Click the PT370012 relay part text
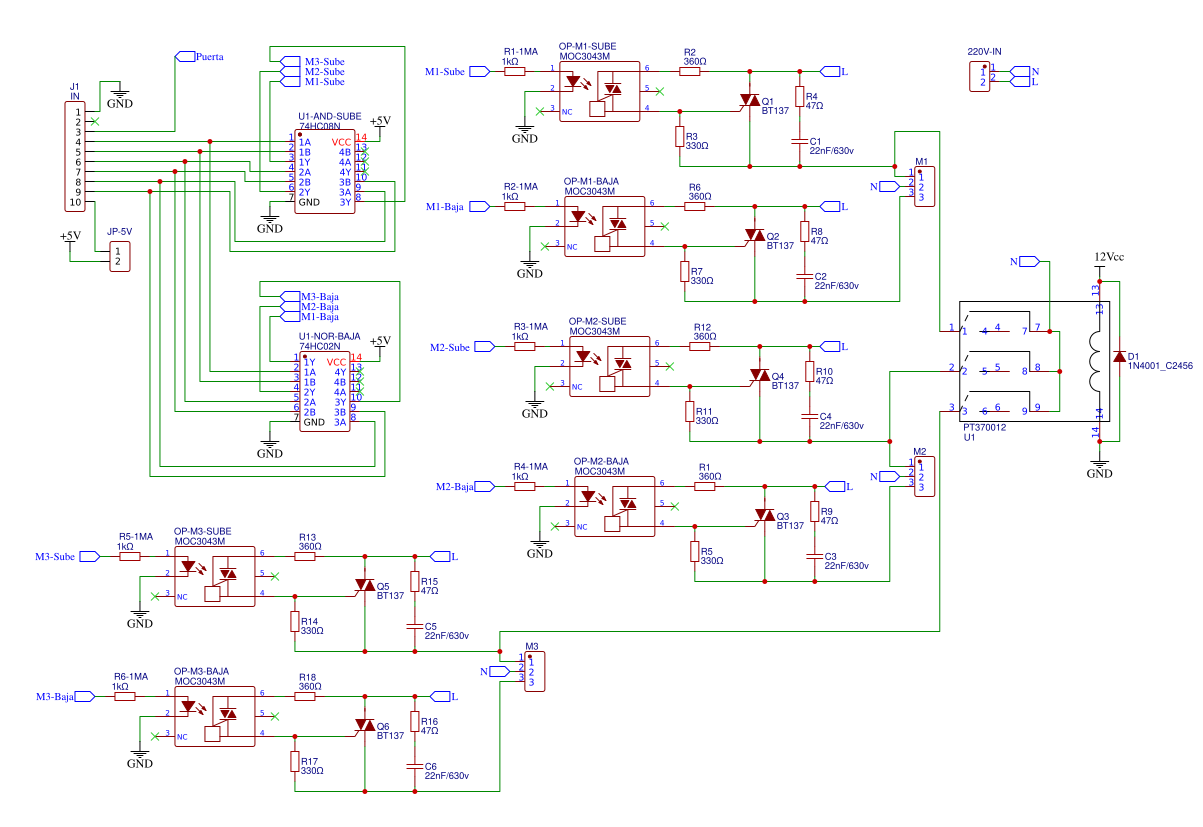Viewport: 1203px width, 827px height. [984, 427]
